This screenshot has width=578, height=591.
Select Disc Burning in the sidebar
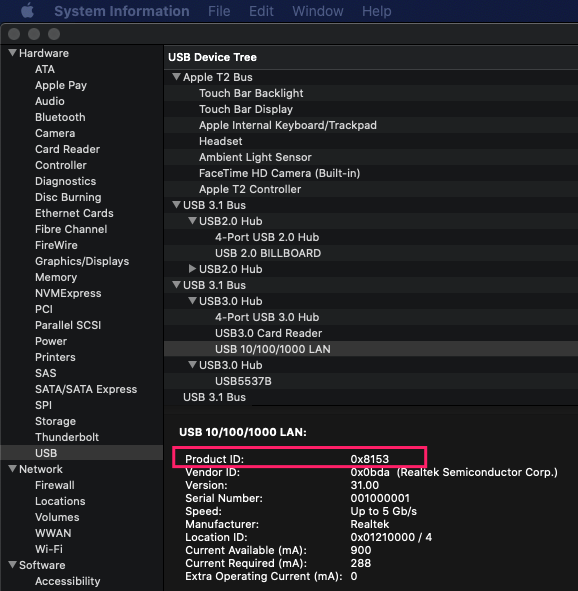[x=68, y=197]
